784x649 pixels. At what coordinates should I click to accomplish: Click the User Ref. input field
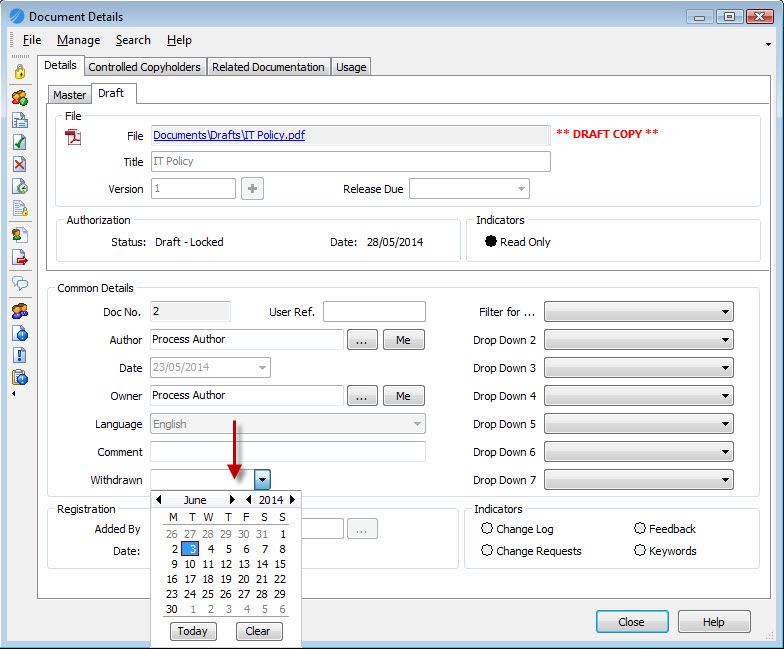[374, 312]
